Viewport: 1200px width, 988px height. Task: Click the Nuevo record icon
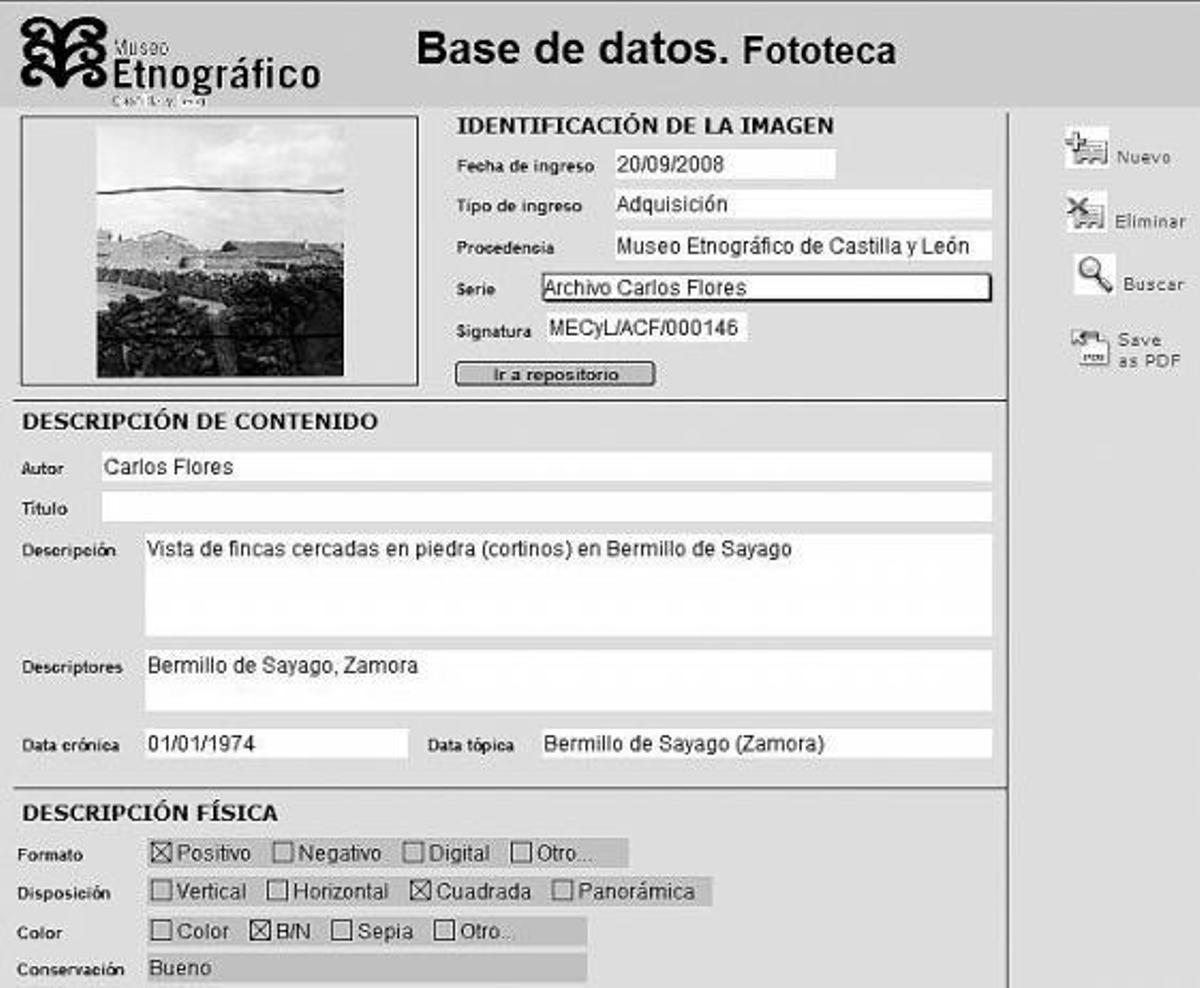point(1087,150)
